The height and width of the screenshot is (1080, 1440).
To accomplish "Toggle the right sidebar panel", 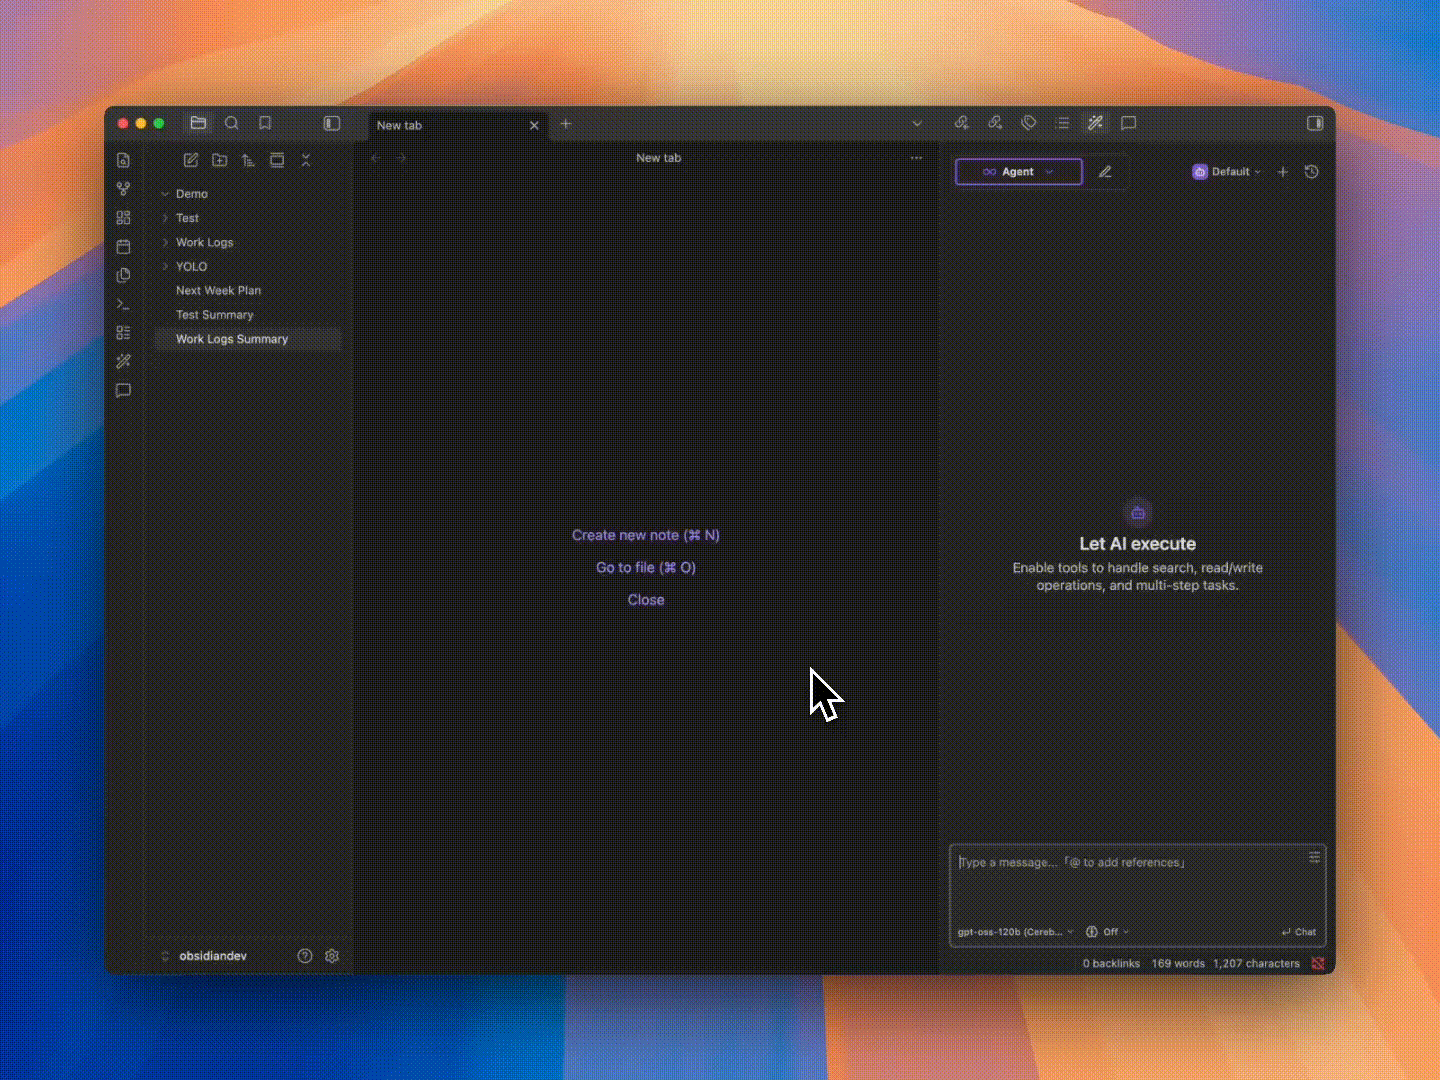I will tap(1315, 123).
